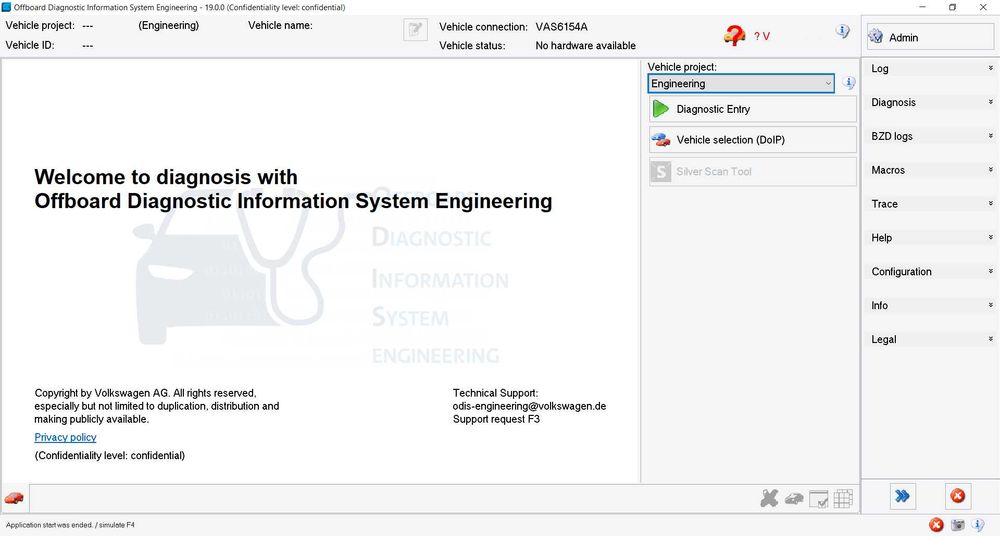The width and height of the screenshot is (1000, 536).
Task: Click the '? V' voltage reading text
Action: click(761, 36)
